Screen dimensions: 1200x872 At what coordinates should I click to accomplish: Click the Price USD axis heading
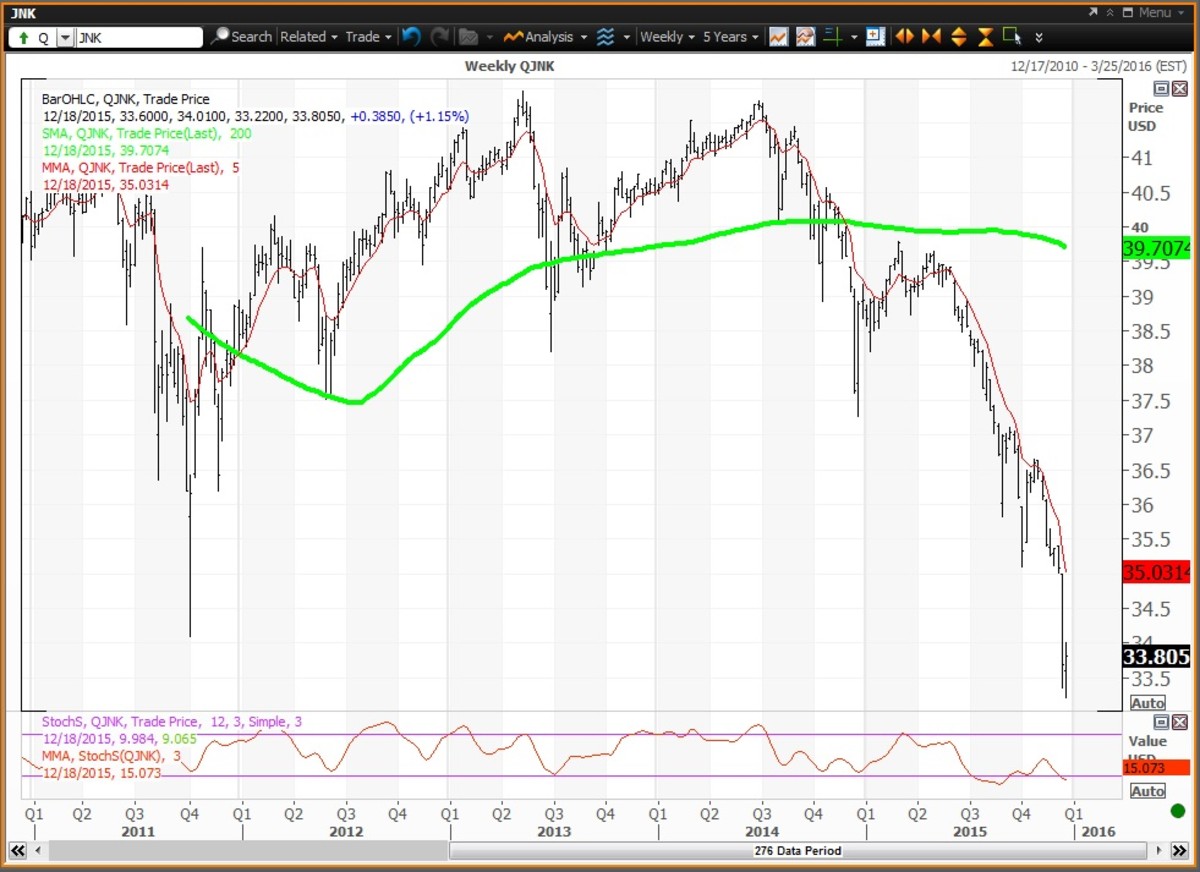point(1145,116)
